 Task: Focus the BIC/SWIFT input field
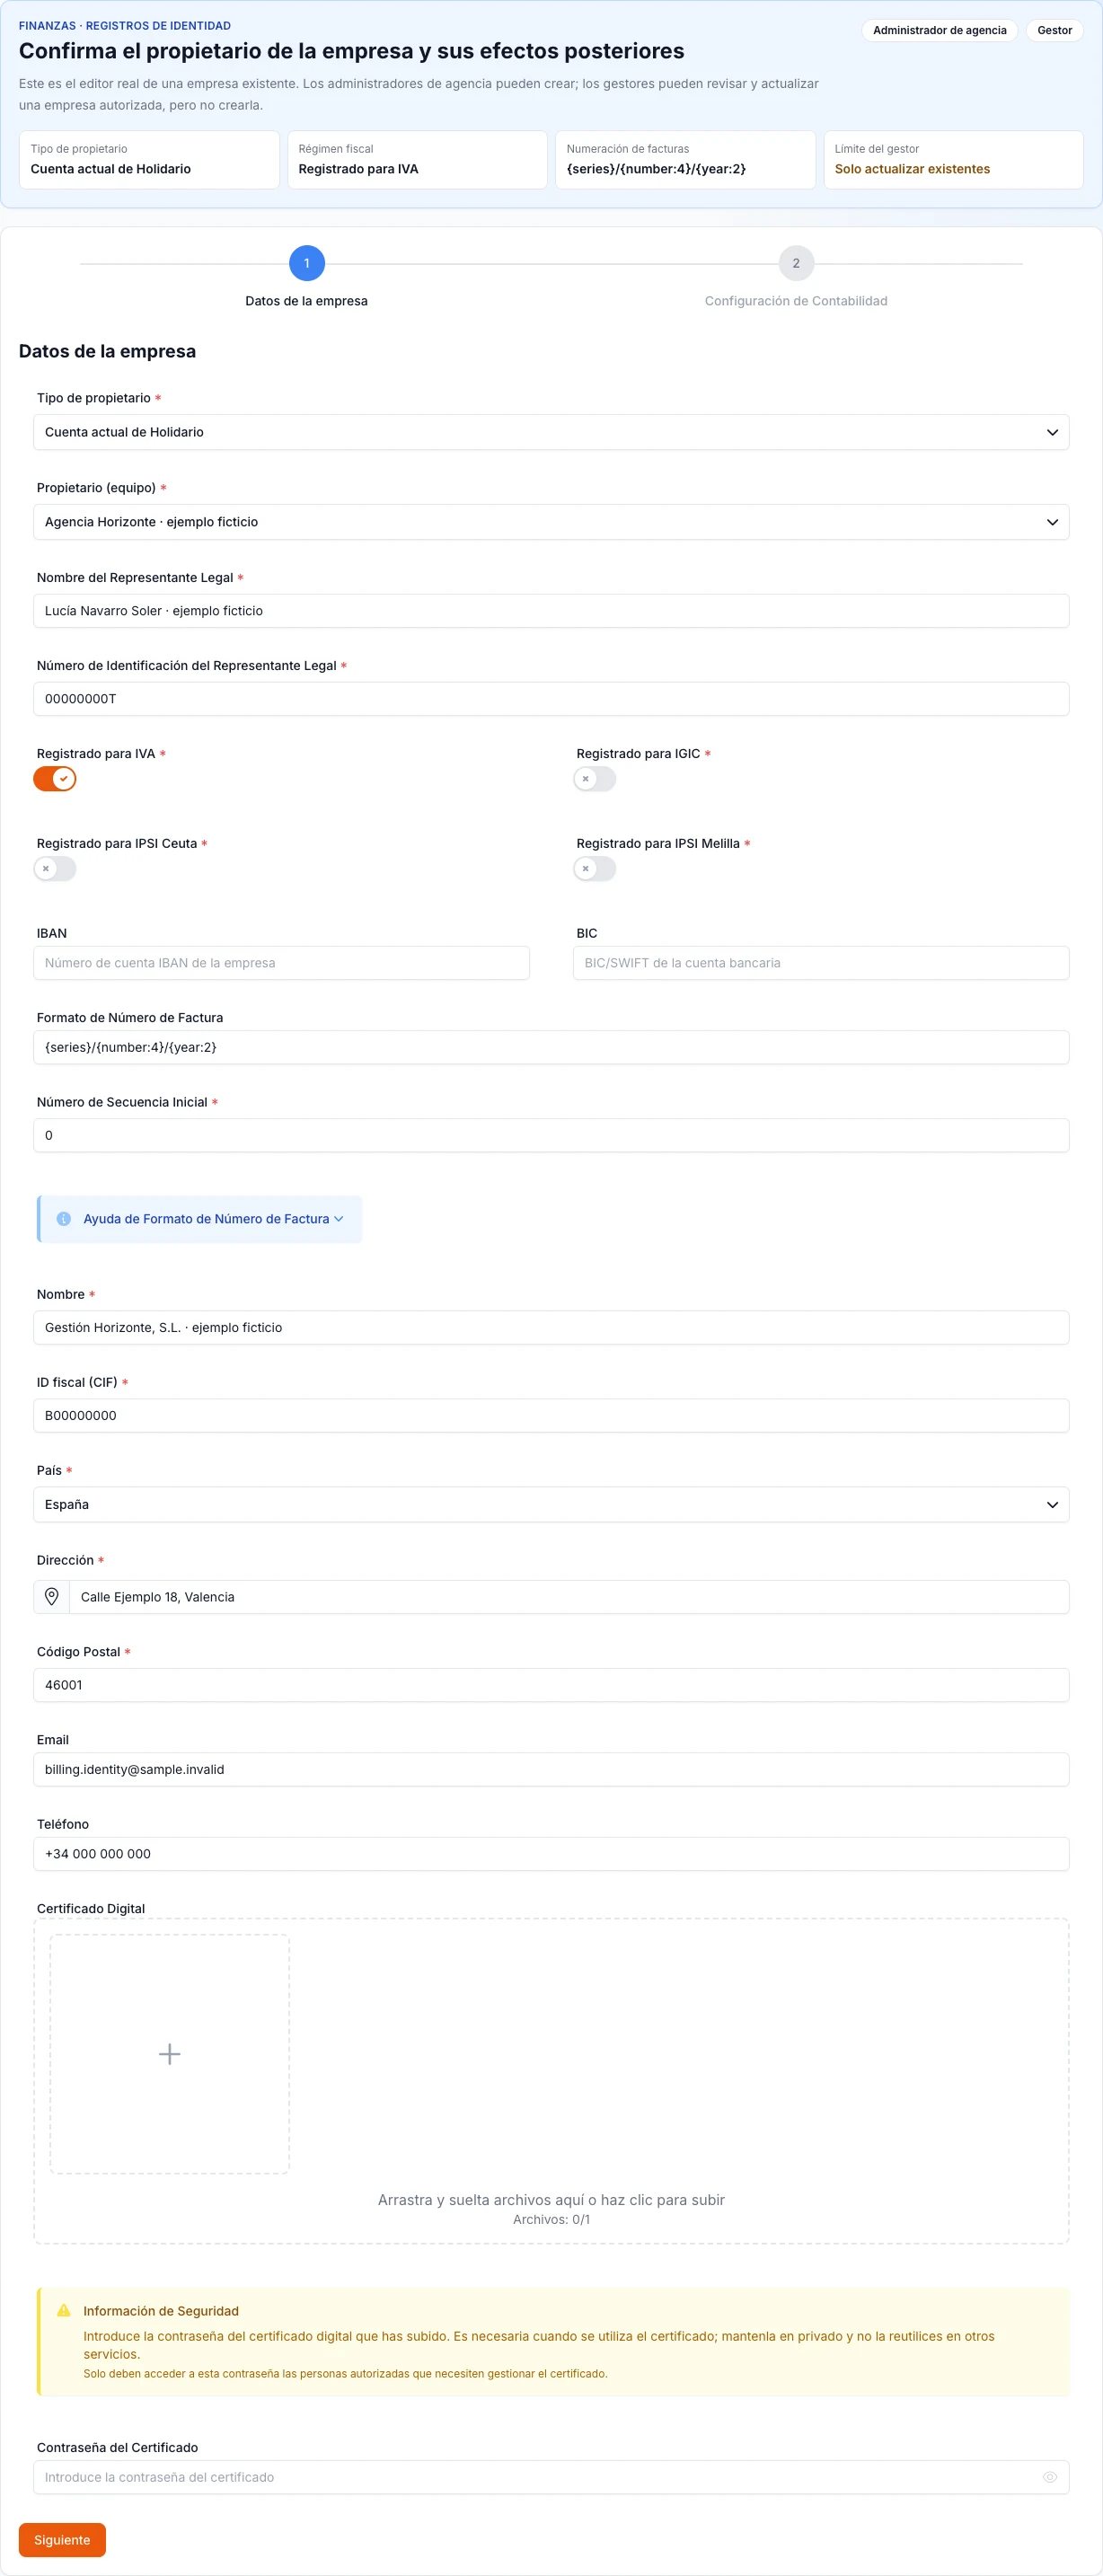point(821,962)
